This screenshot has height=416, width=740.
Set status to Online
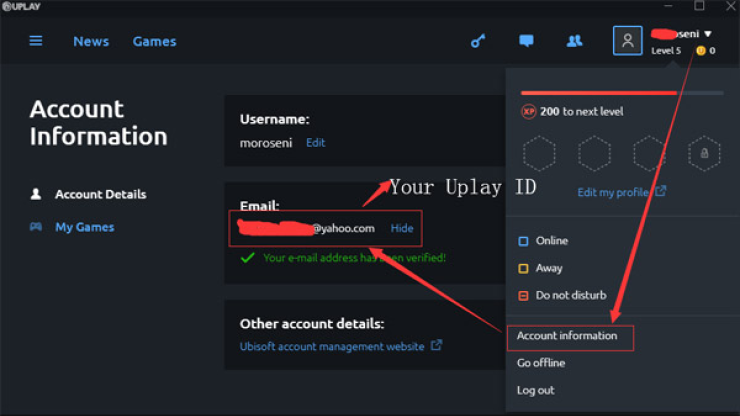[543, 241]
